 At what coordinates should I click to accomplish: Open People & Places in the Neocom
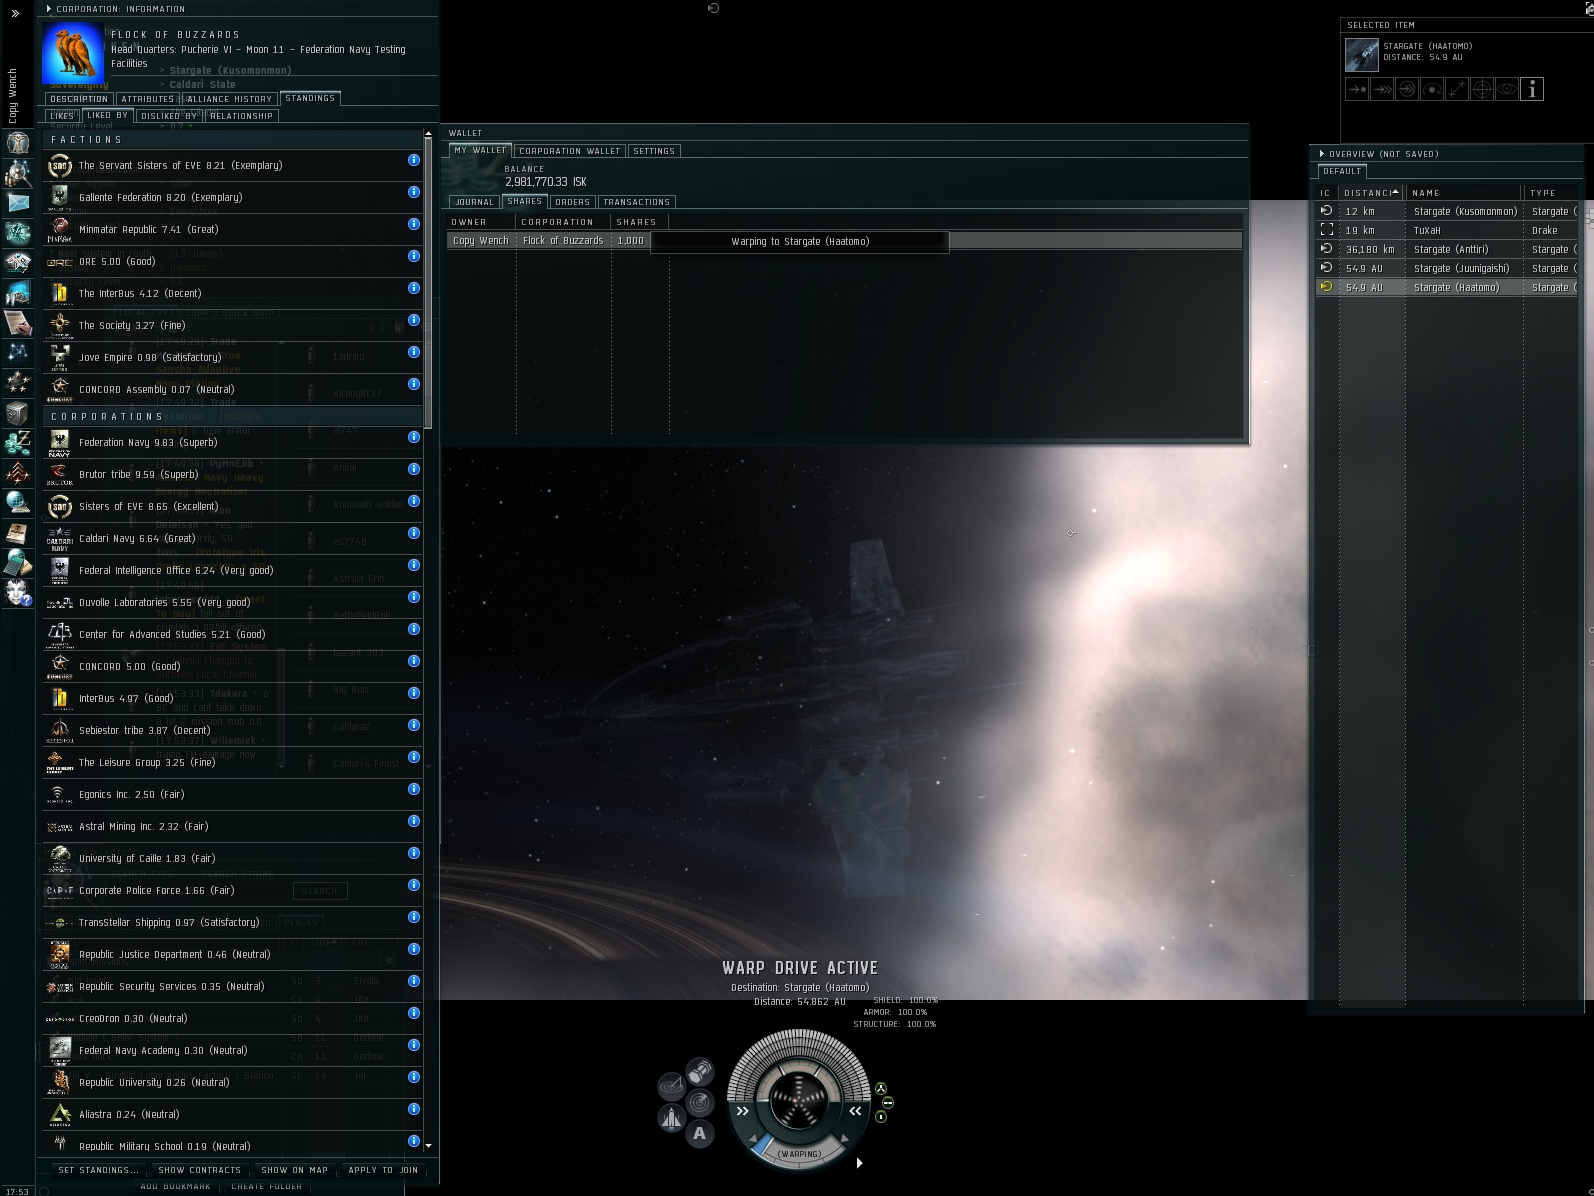pos(17,173)
